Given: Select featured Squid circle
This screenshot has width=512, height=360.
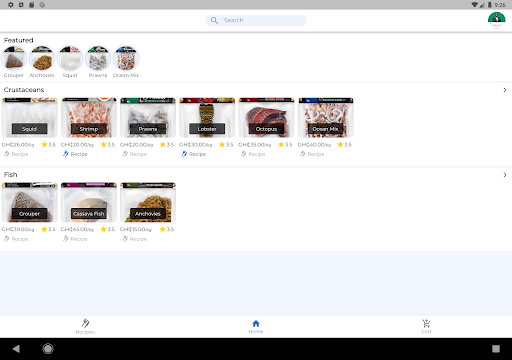Looking at the screenshot, I should (70, 59).
